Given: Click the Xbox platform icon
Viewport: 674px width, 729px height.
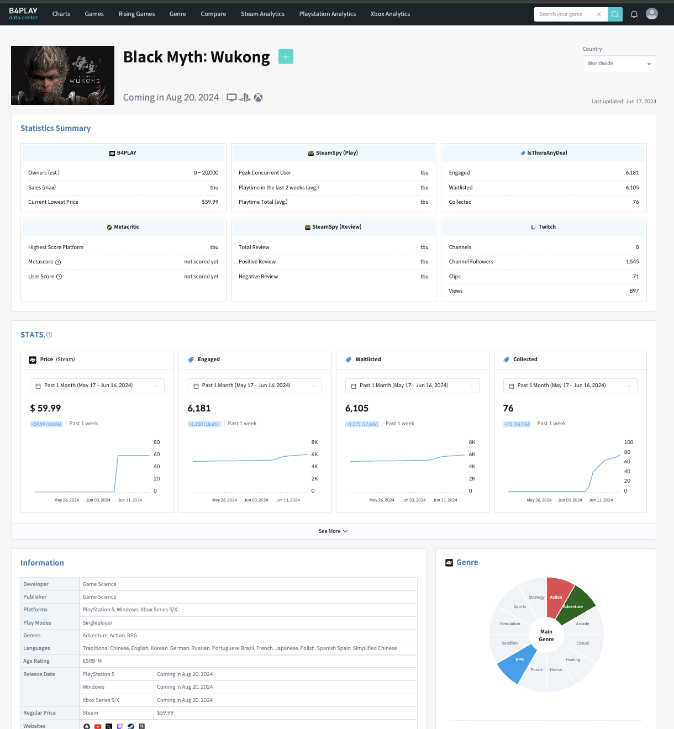Looking at the screenshot, I should (x=258, y=98).
